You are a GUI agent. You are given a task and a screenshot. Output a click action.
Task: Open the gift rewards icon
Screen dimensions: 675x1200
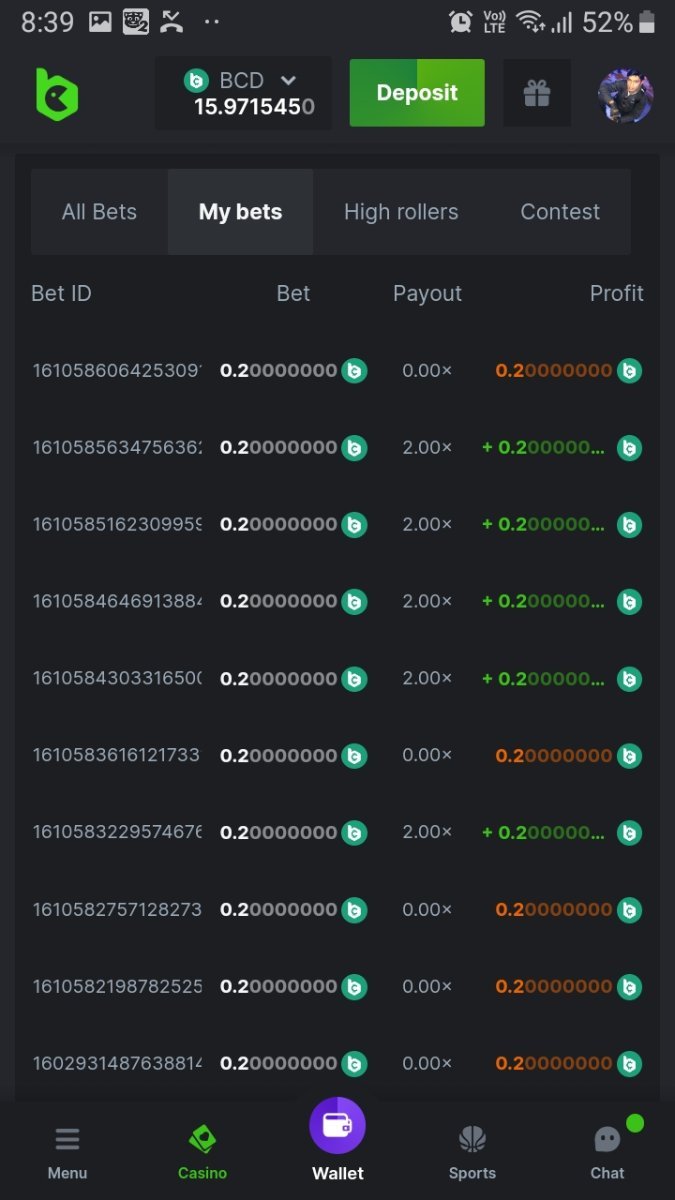click(x=537, y=94)
